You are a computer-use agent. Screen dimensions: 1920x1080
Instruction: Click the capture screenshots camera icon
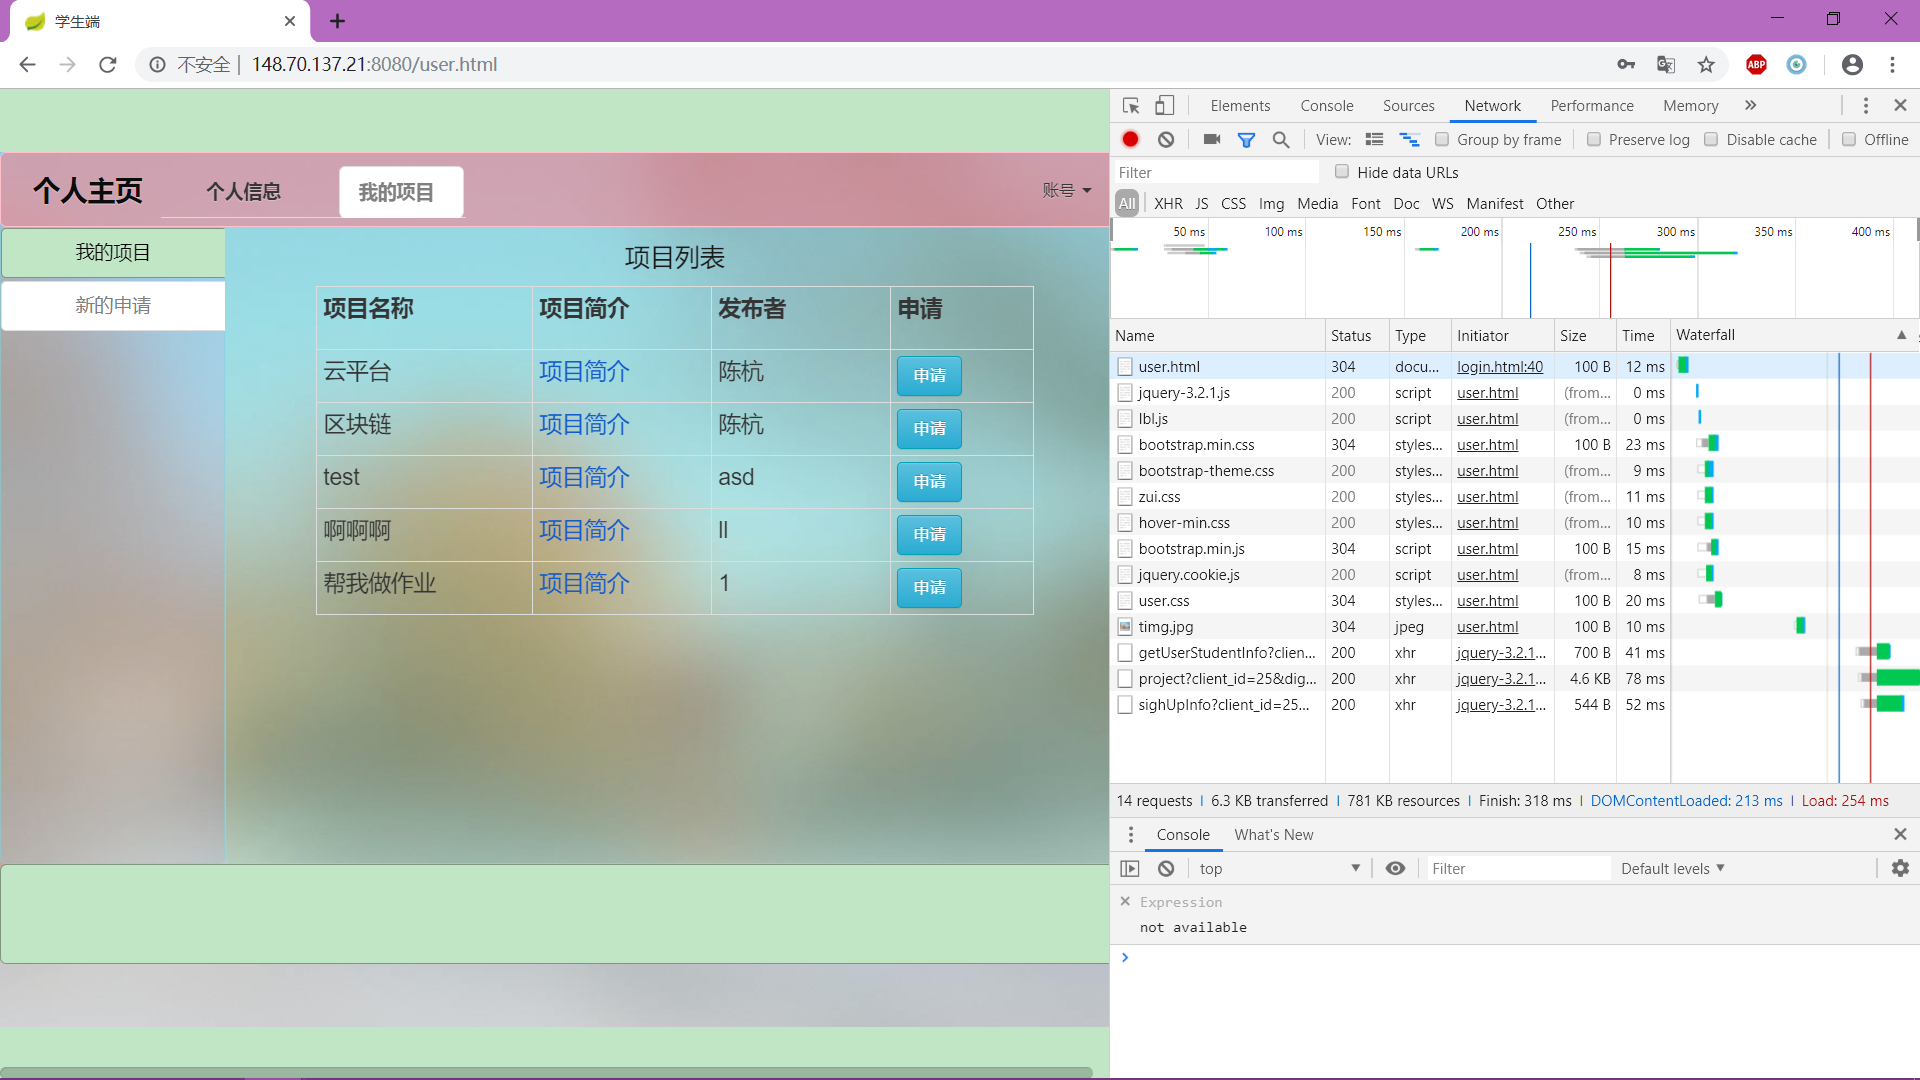(x=1211, y=140)
